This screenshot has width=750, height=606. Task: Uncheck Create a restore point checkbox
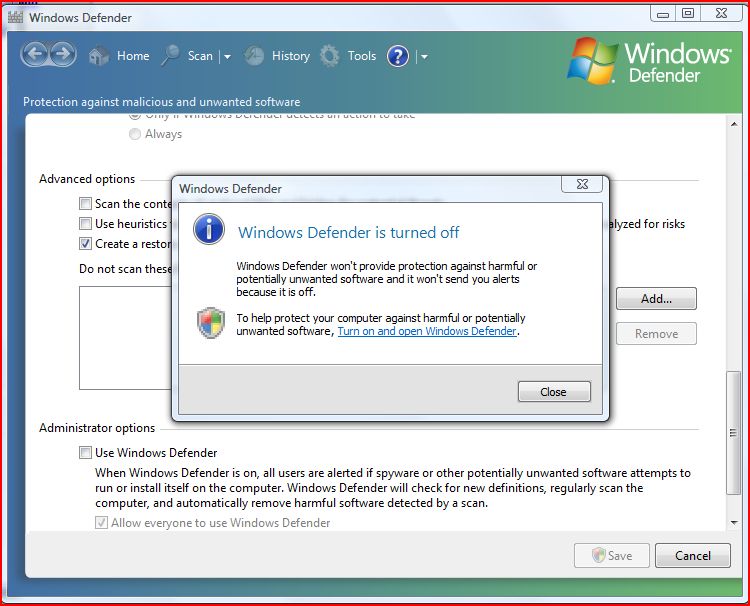click(85, 243)
